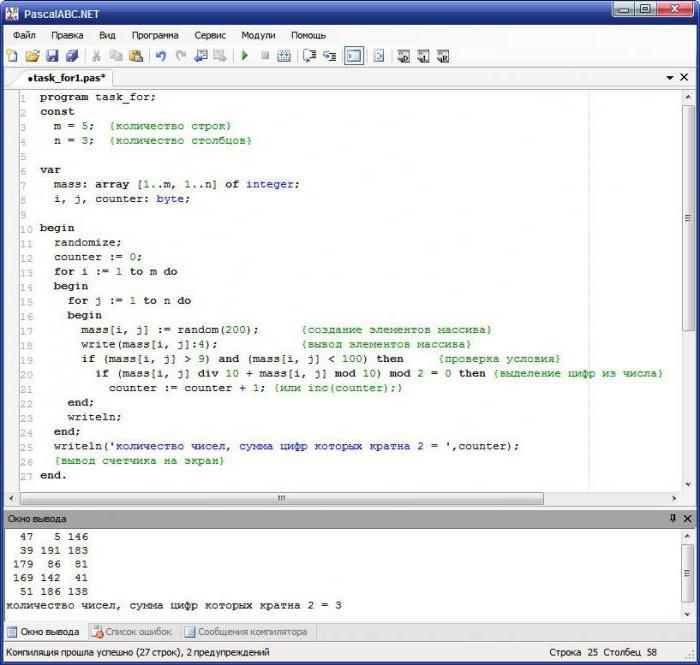Image resolution: width=700 pixels, height=665 pixels.
Task: Click the output result line ending '= 3'
Action: click(174, 606)
